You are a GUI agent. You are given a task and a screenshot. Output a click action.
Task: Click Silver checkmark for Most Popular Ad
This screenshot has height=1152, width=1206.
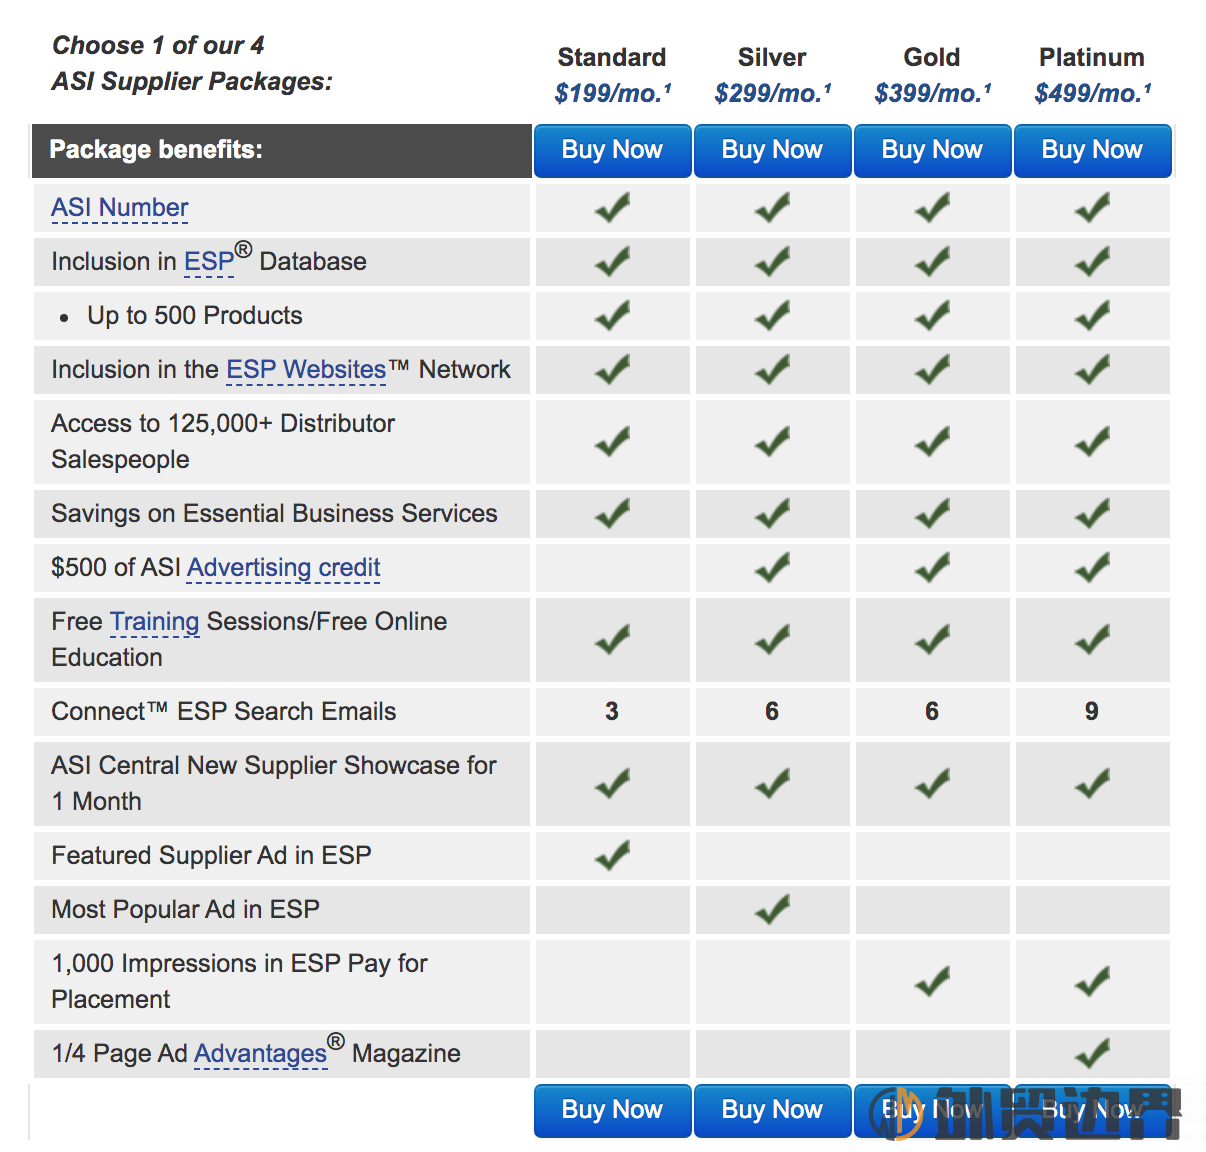[x=772, y=909]
